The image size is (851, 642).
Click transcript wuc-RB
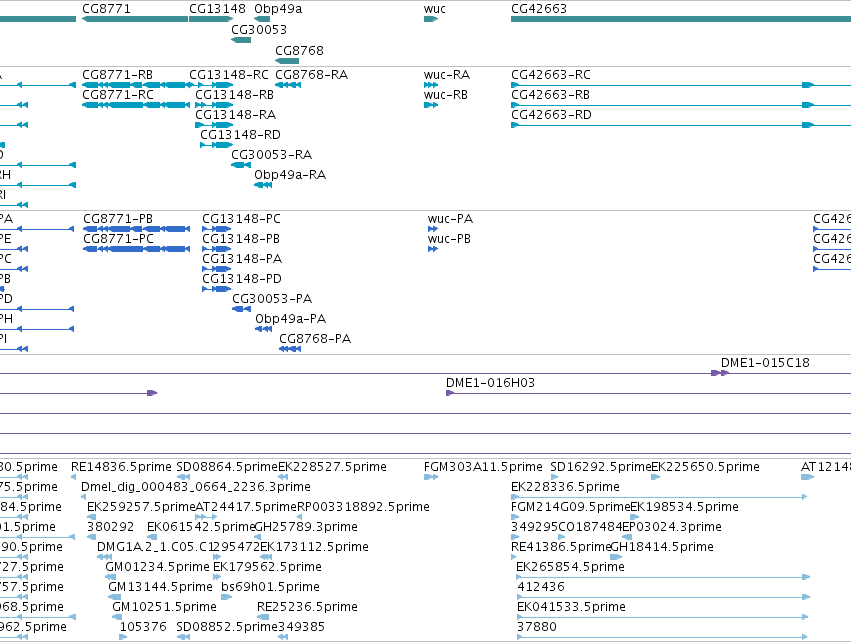[446, 94]
